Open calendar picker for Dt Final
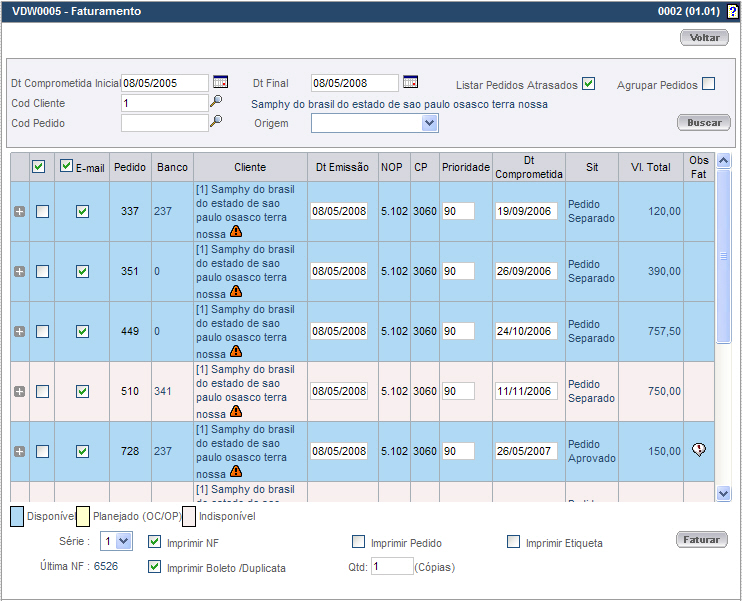 (x=410, y=82)
